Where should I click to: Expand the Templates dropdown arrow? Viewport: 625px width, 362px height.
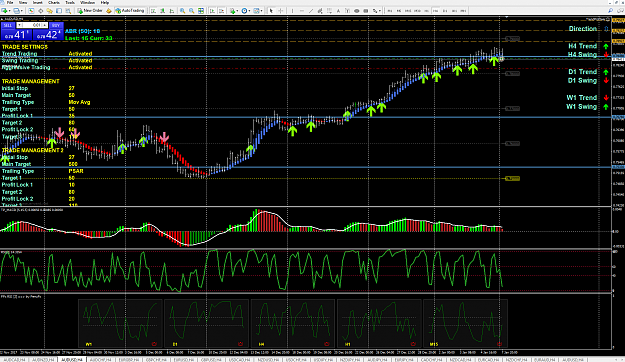pos(261,11)
